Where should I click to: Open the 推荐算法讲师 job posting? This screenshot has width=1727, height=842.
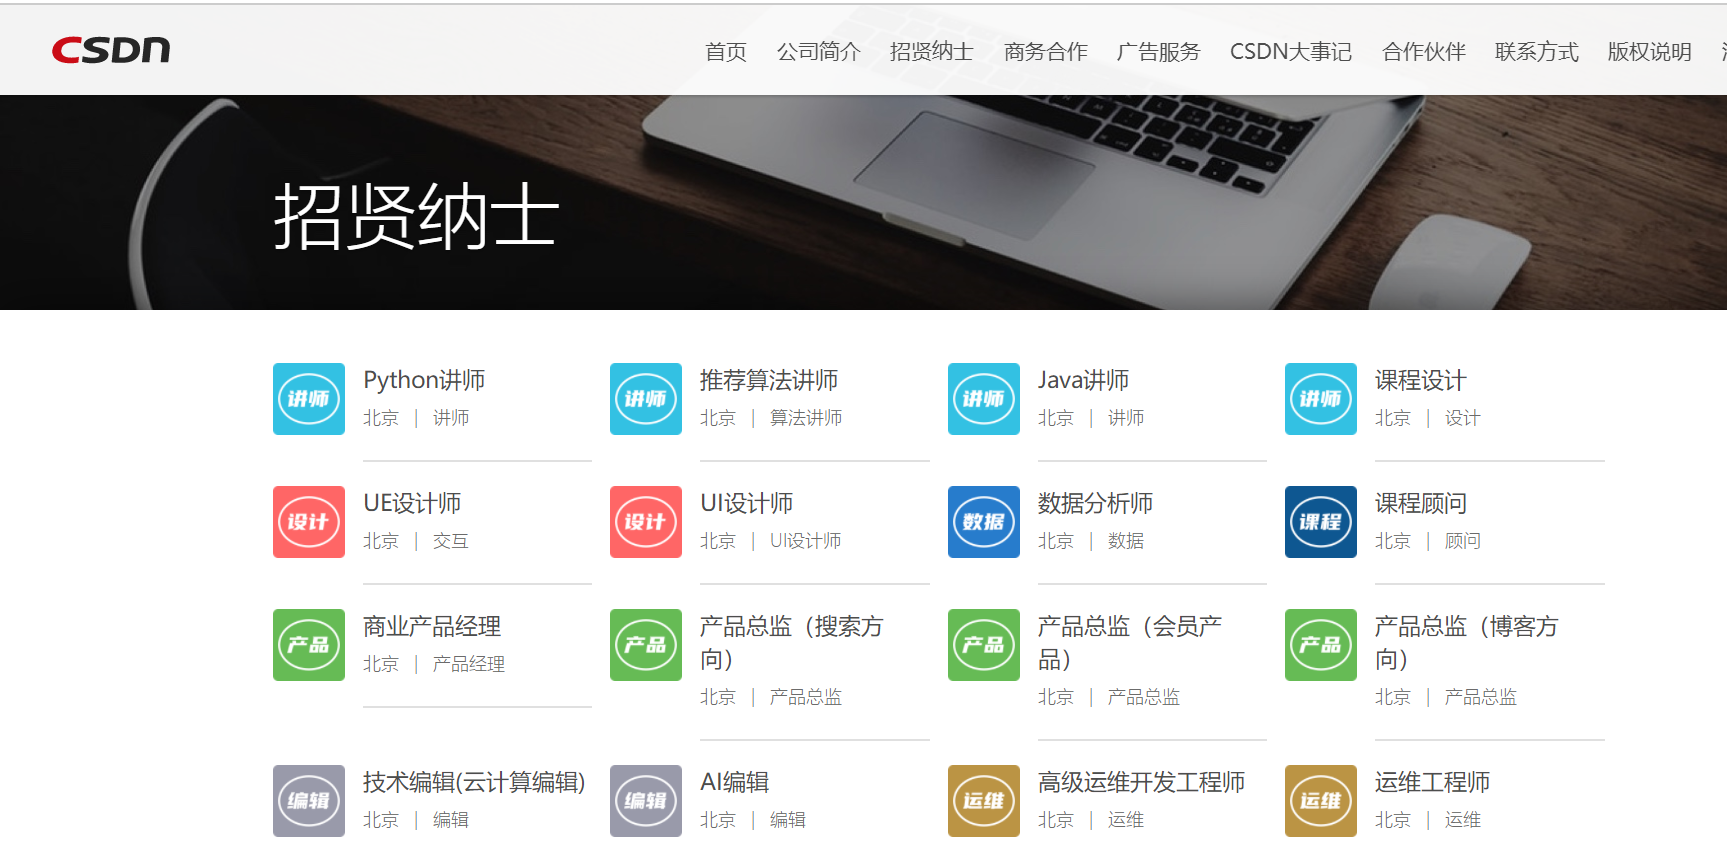click(769, 381)
